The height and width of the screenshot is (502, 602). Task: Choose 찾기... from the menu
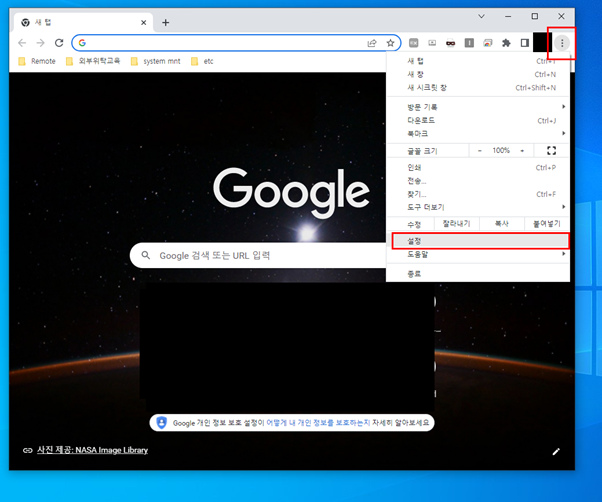click(x=478, y=194)
